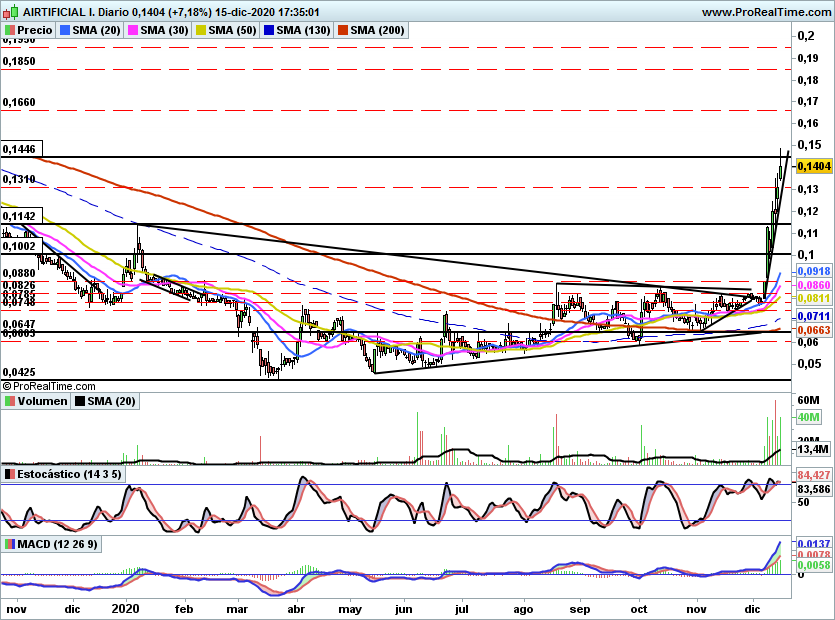Click the 0,15 price axis label
This screenshot has height=620, width=835.
[809, 144]
